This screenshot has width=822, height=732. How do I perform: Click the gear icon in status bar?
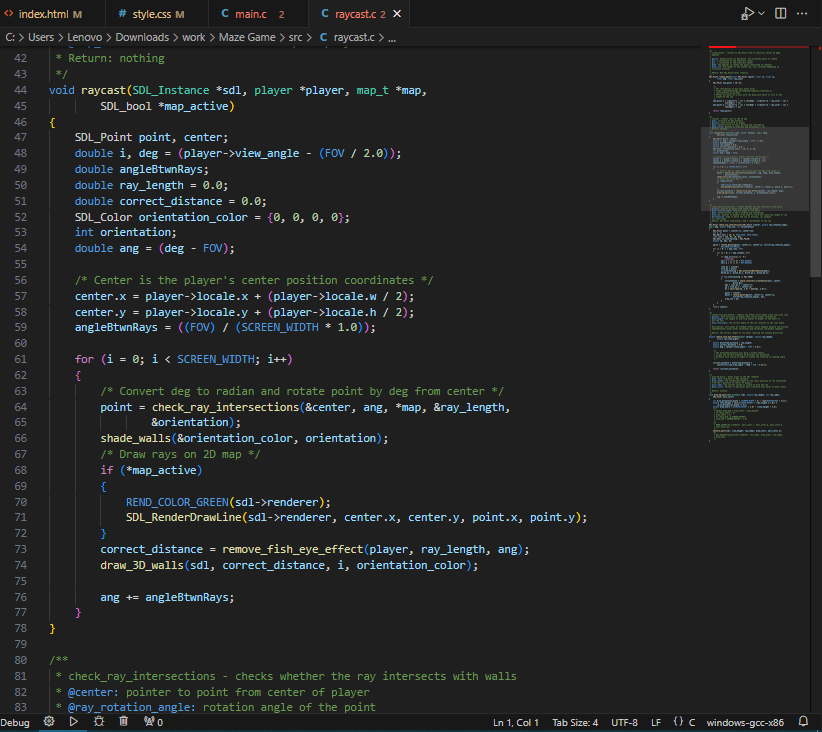pyautogui.click(x=49, y=721)
